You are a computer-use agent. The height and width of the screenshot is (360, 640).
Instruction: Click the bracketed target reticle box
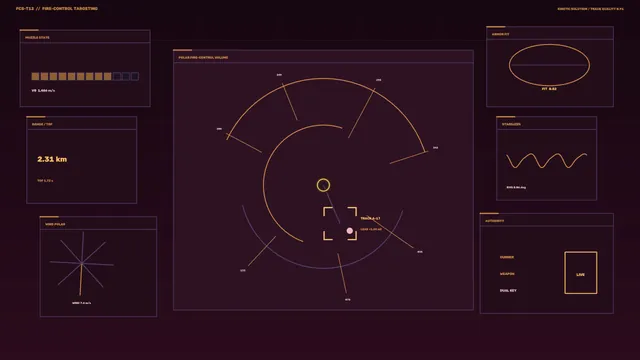pos(340,224)
